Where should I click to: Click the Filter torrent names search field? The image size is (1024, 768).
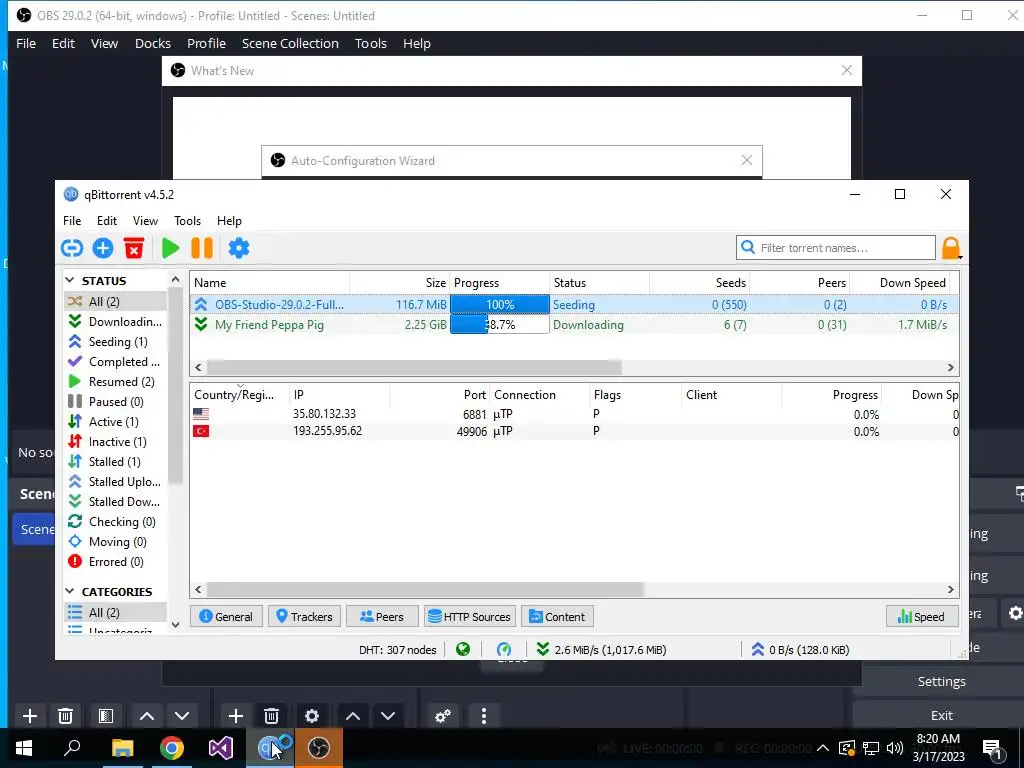pyautogui.click(x=836, y=248)
